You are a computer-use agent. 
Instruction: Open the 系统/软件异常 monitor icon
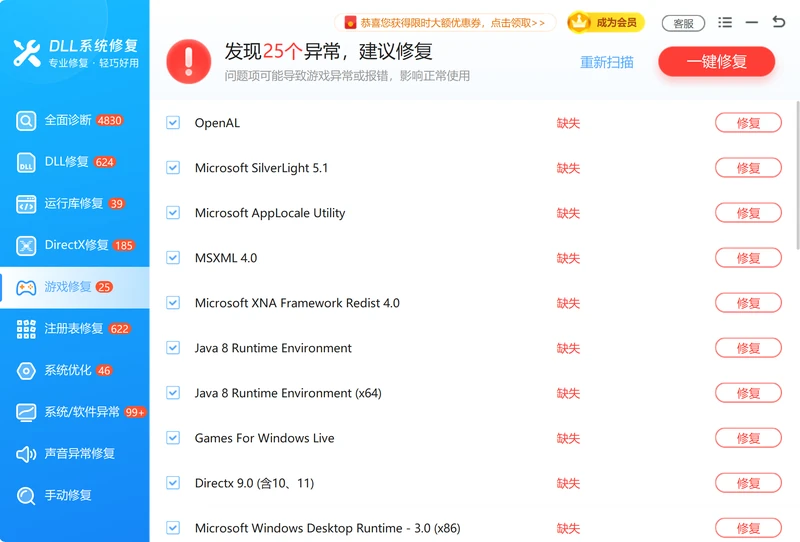pyautogui.click(x=26, y=412)
